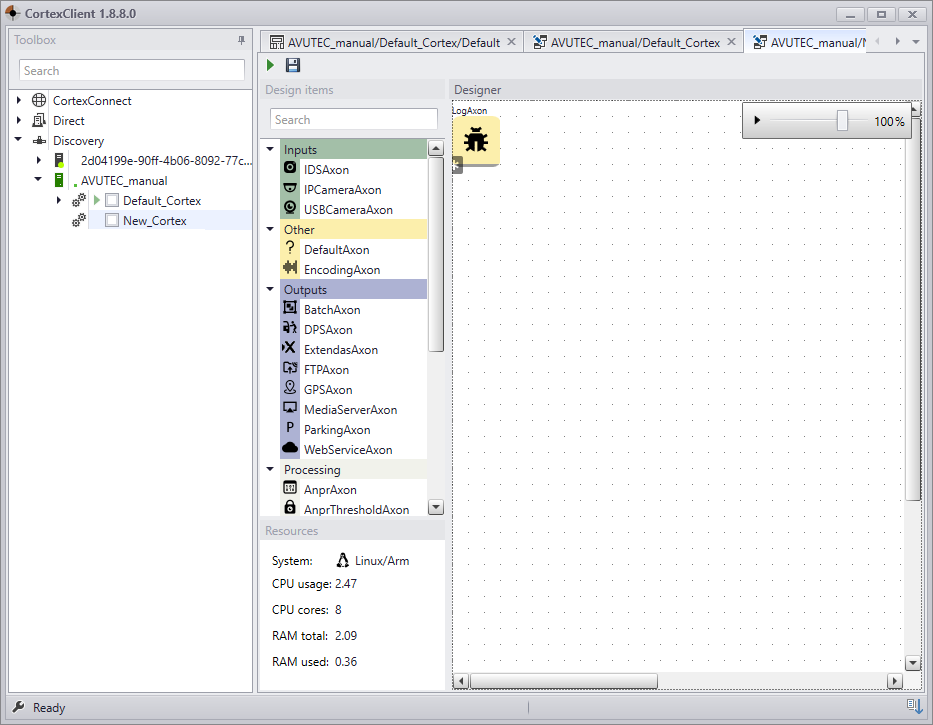Select the LogAxon bug node in Designer

(x=476, y=140)
